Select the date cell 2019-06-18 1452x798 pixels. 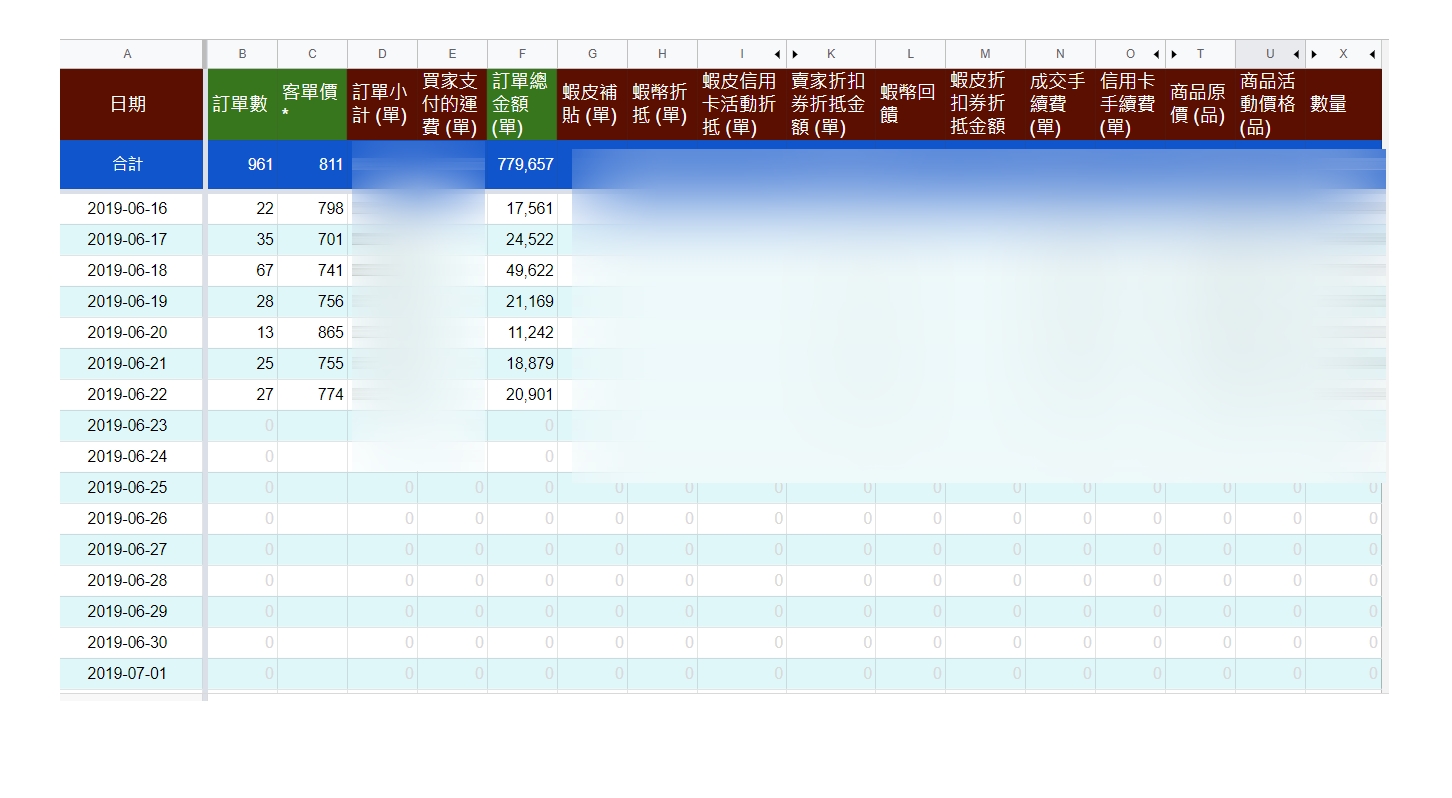pos(128,271)
